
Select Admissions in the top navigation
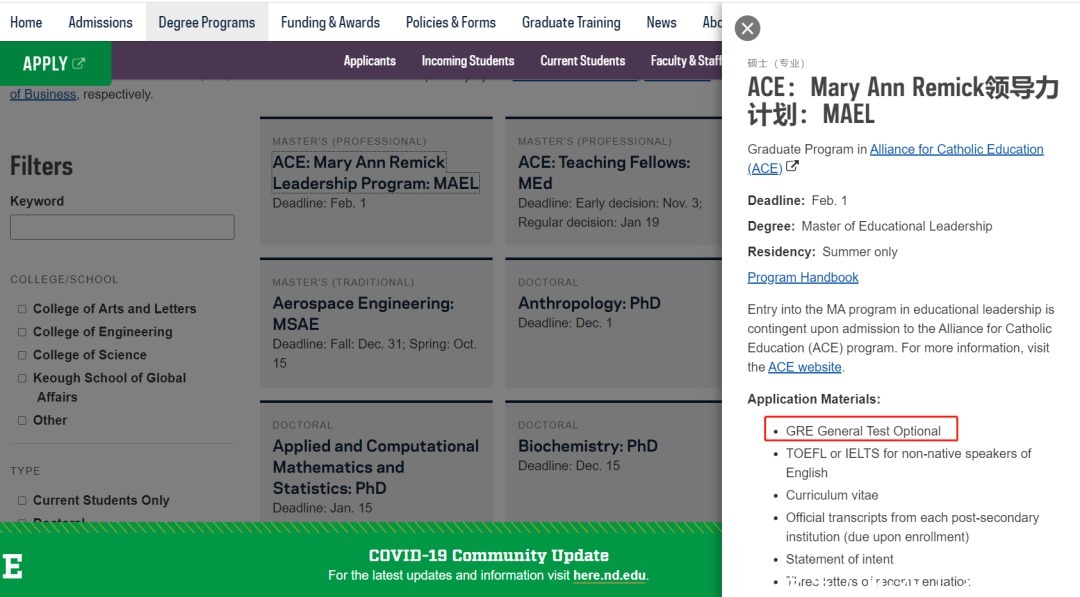click(100, 21)
